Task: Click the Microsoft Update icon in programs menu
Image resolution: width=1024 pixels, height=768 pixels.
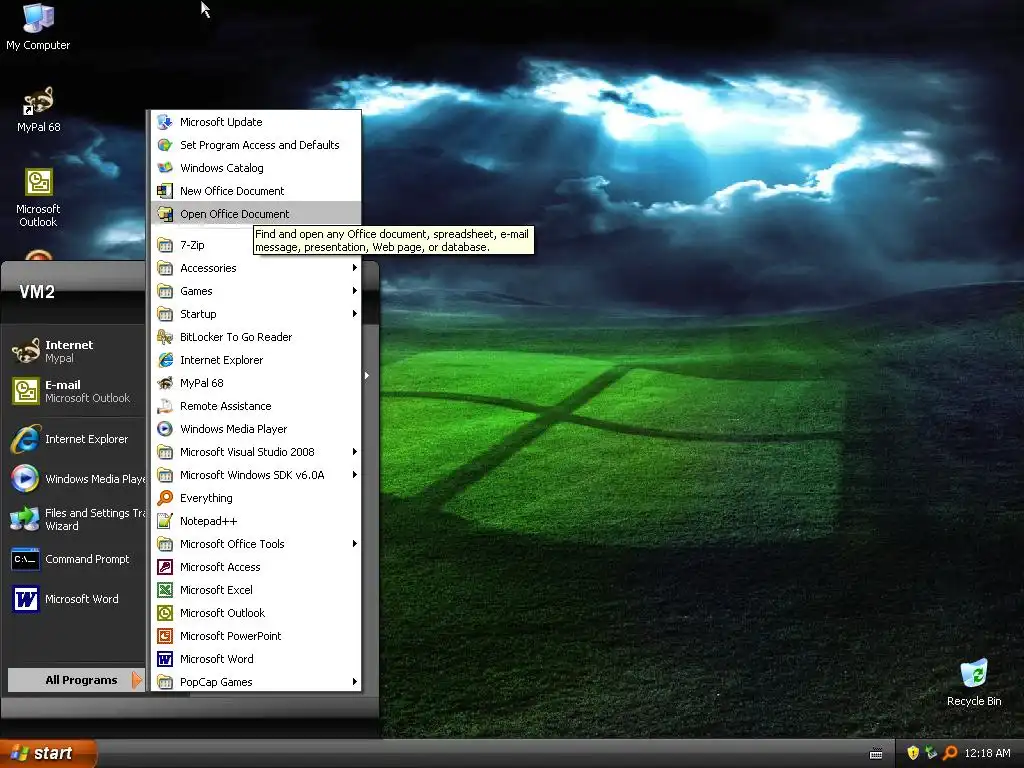Action: 165,122
